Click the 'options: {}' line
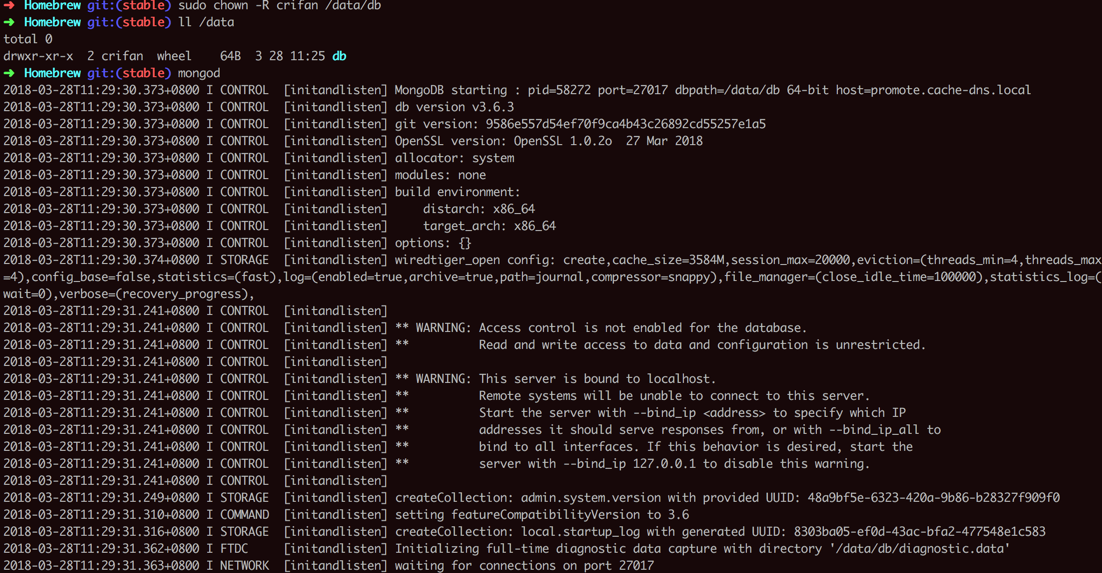The image size is (1102, 573). click(433, 243)
